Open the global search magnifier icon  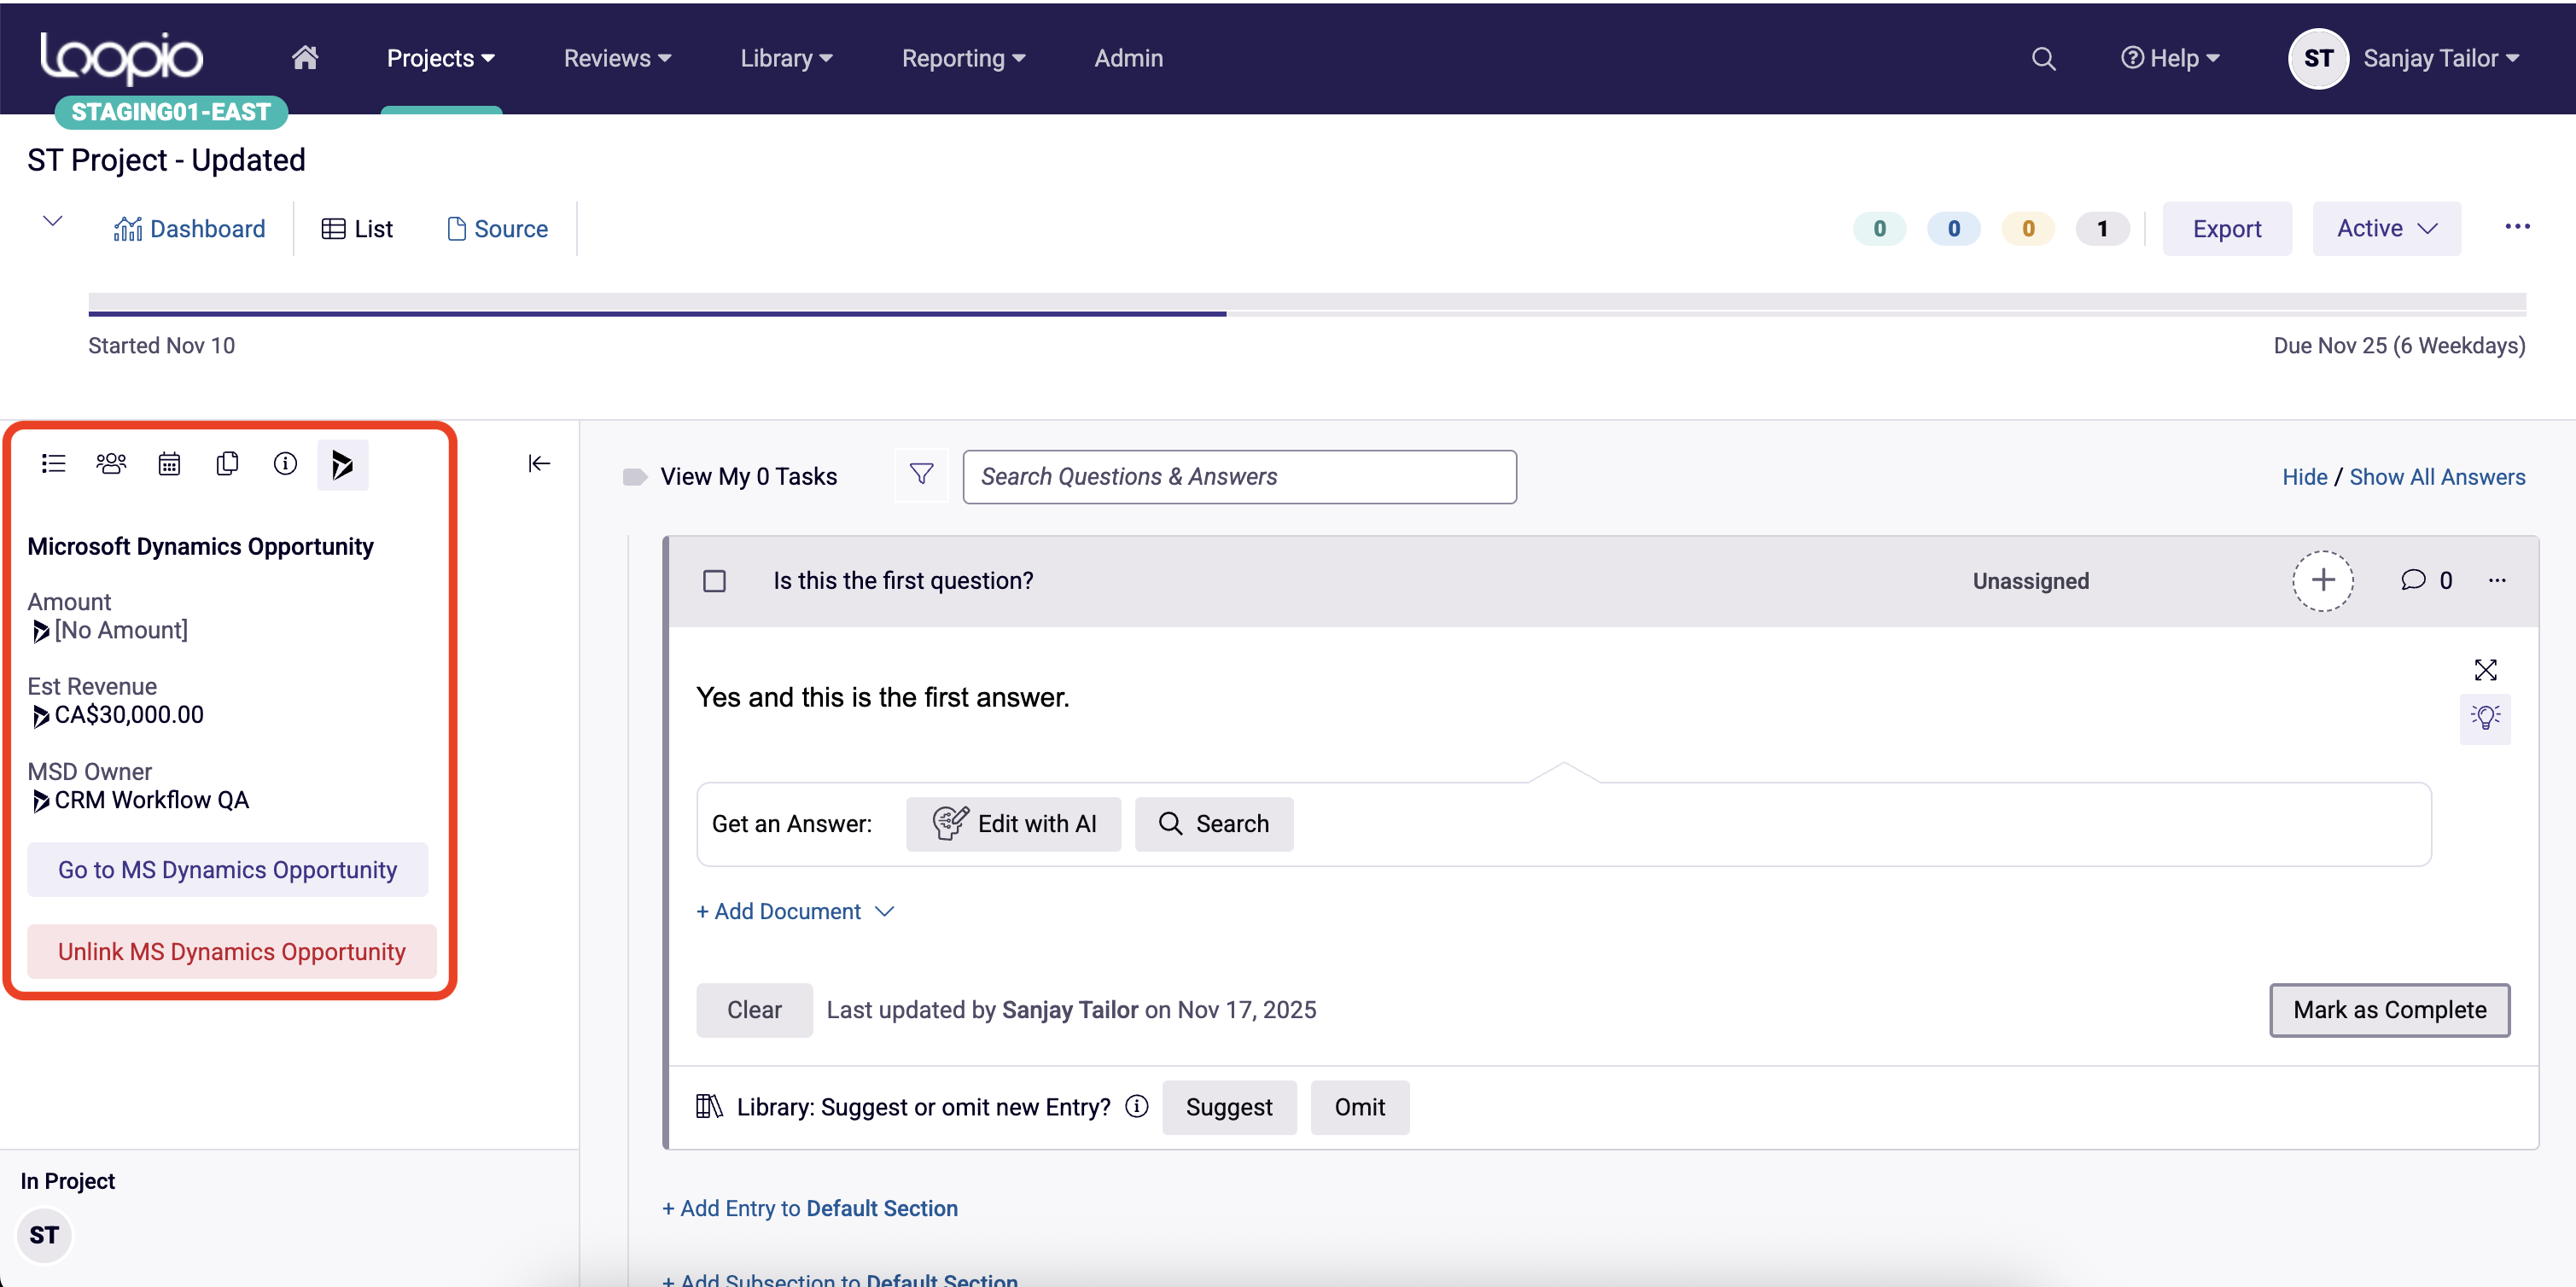coord(2044,57)
